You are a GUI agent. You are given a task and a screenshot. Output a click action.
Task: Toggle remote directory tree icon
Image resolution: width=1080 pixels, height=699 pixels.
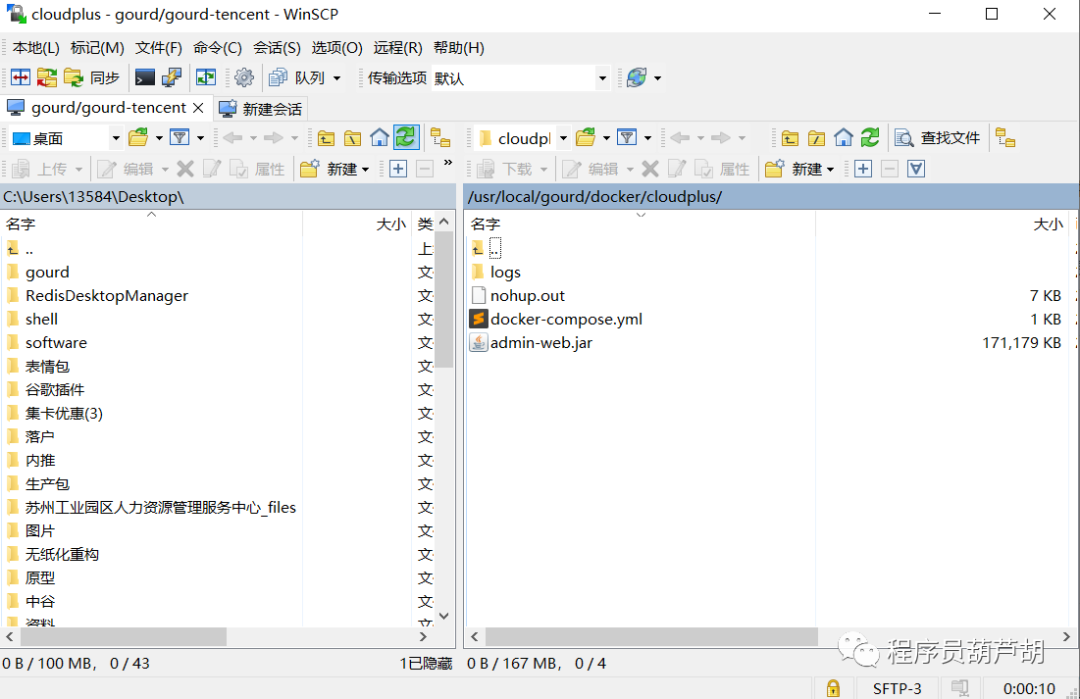coord(1005,138)
